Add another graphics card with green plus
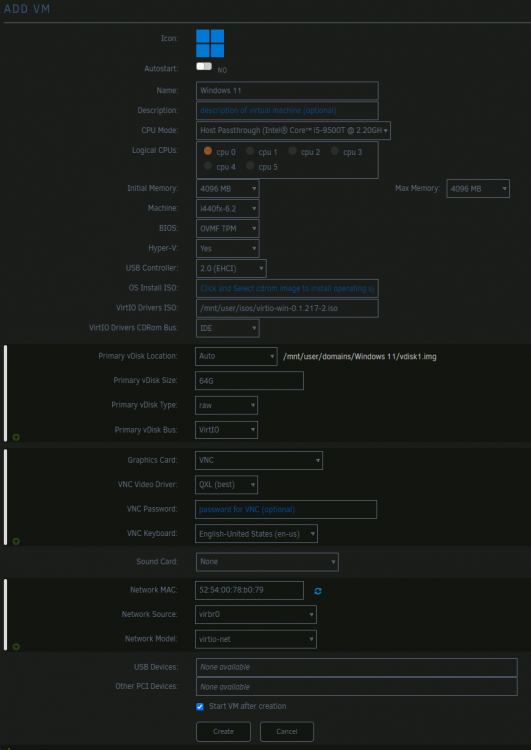 (16, 541)
